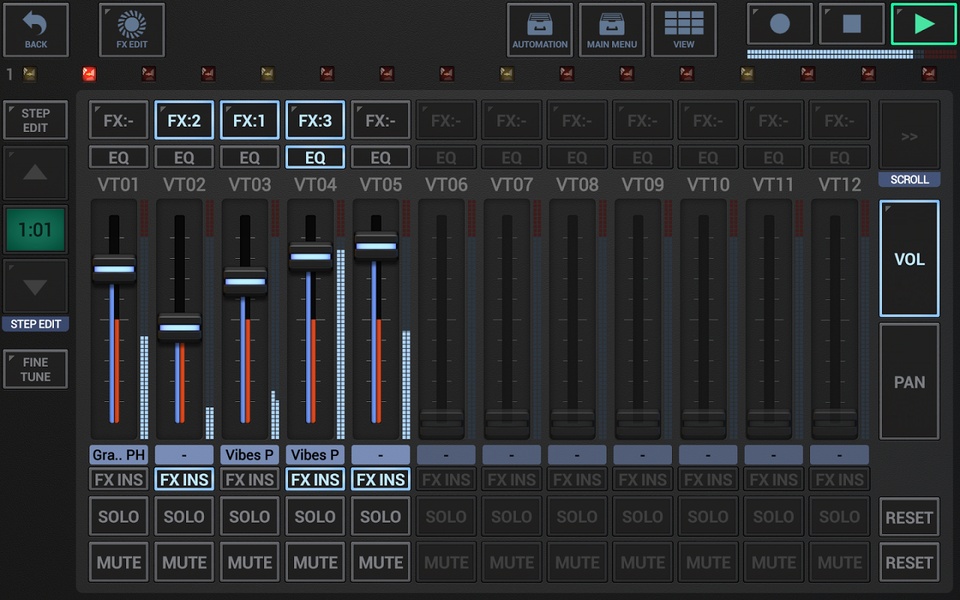960x600 pixels.
Task: Toggle EQ on track VT03
Action: click(x=250, y=157)
